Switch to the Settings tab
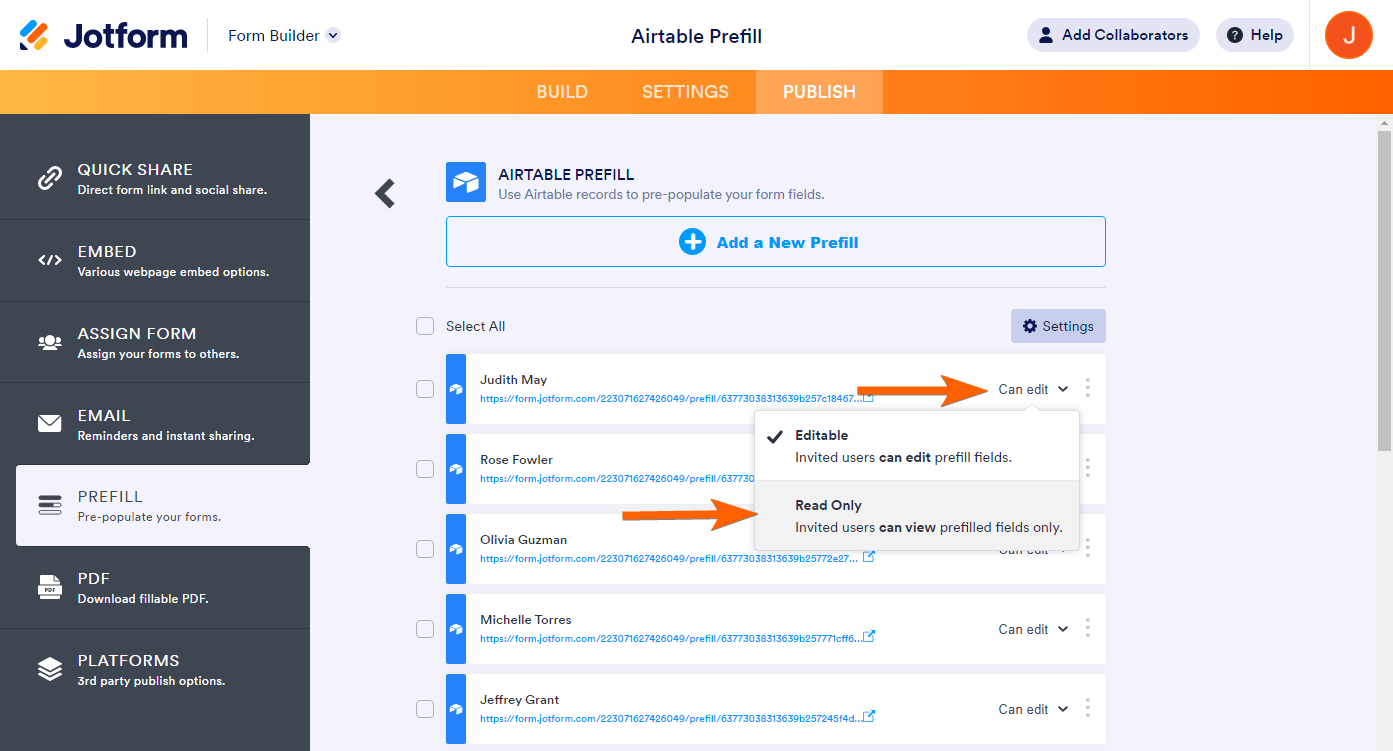1393x751 pixels. coord(685,92)
